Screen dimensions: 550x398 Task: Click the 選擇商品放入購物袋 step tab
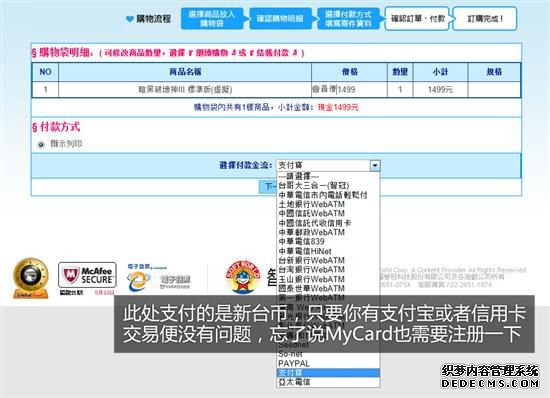coord(212,19)
